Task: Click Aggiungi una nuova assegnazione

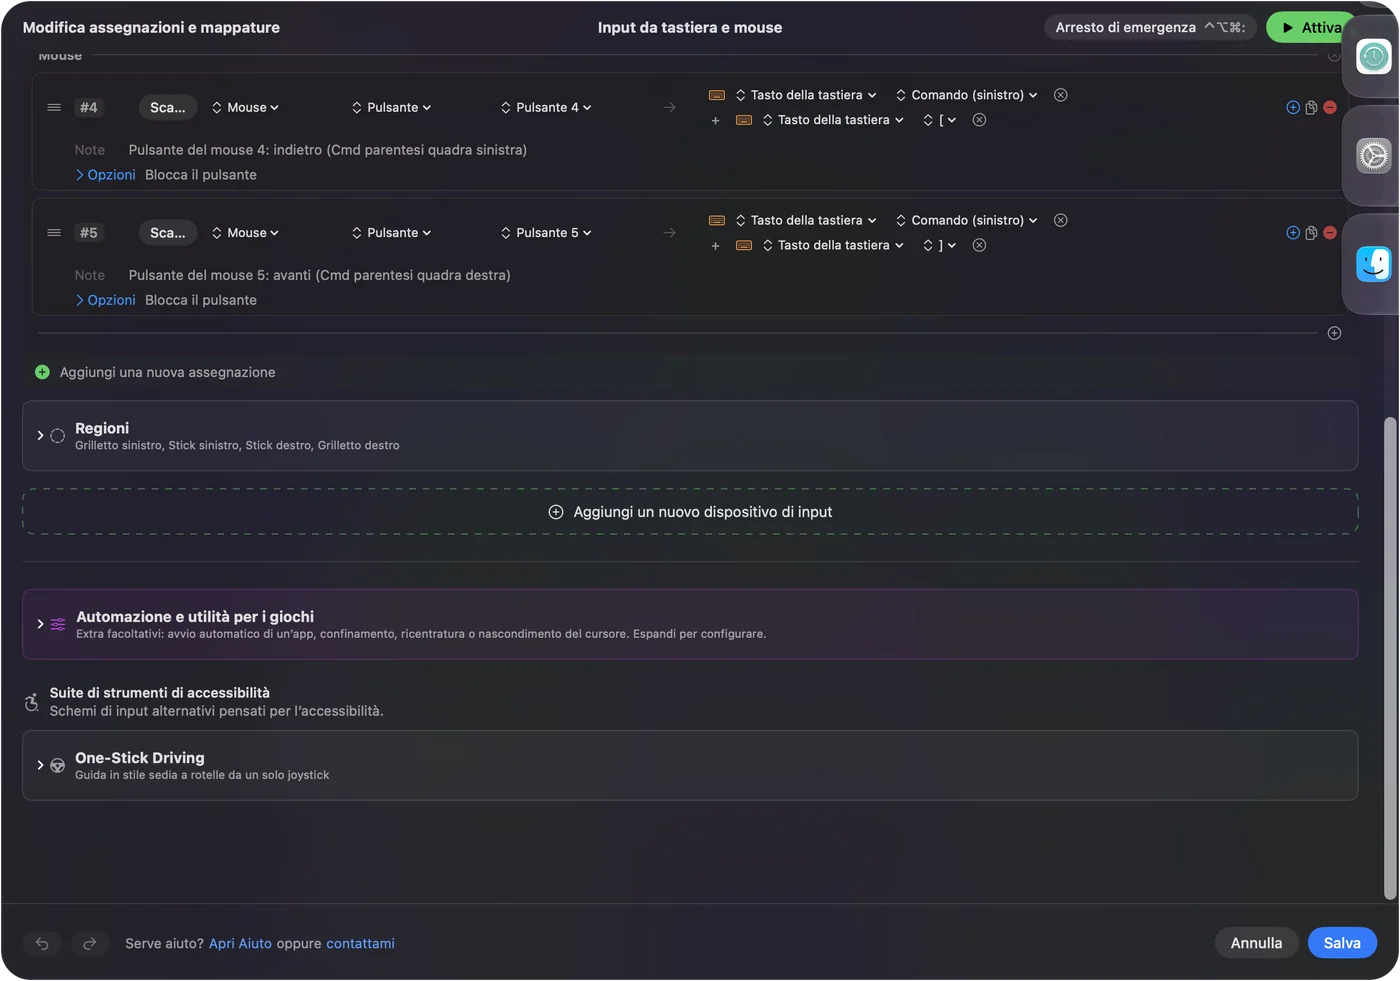Action: point(155,372)
